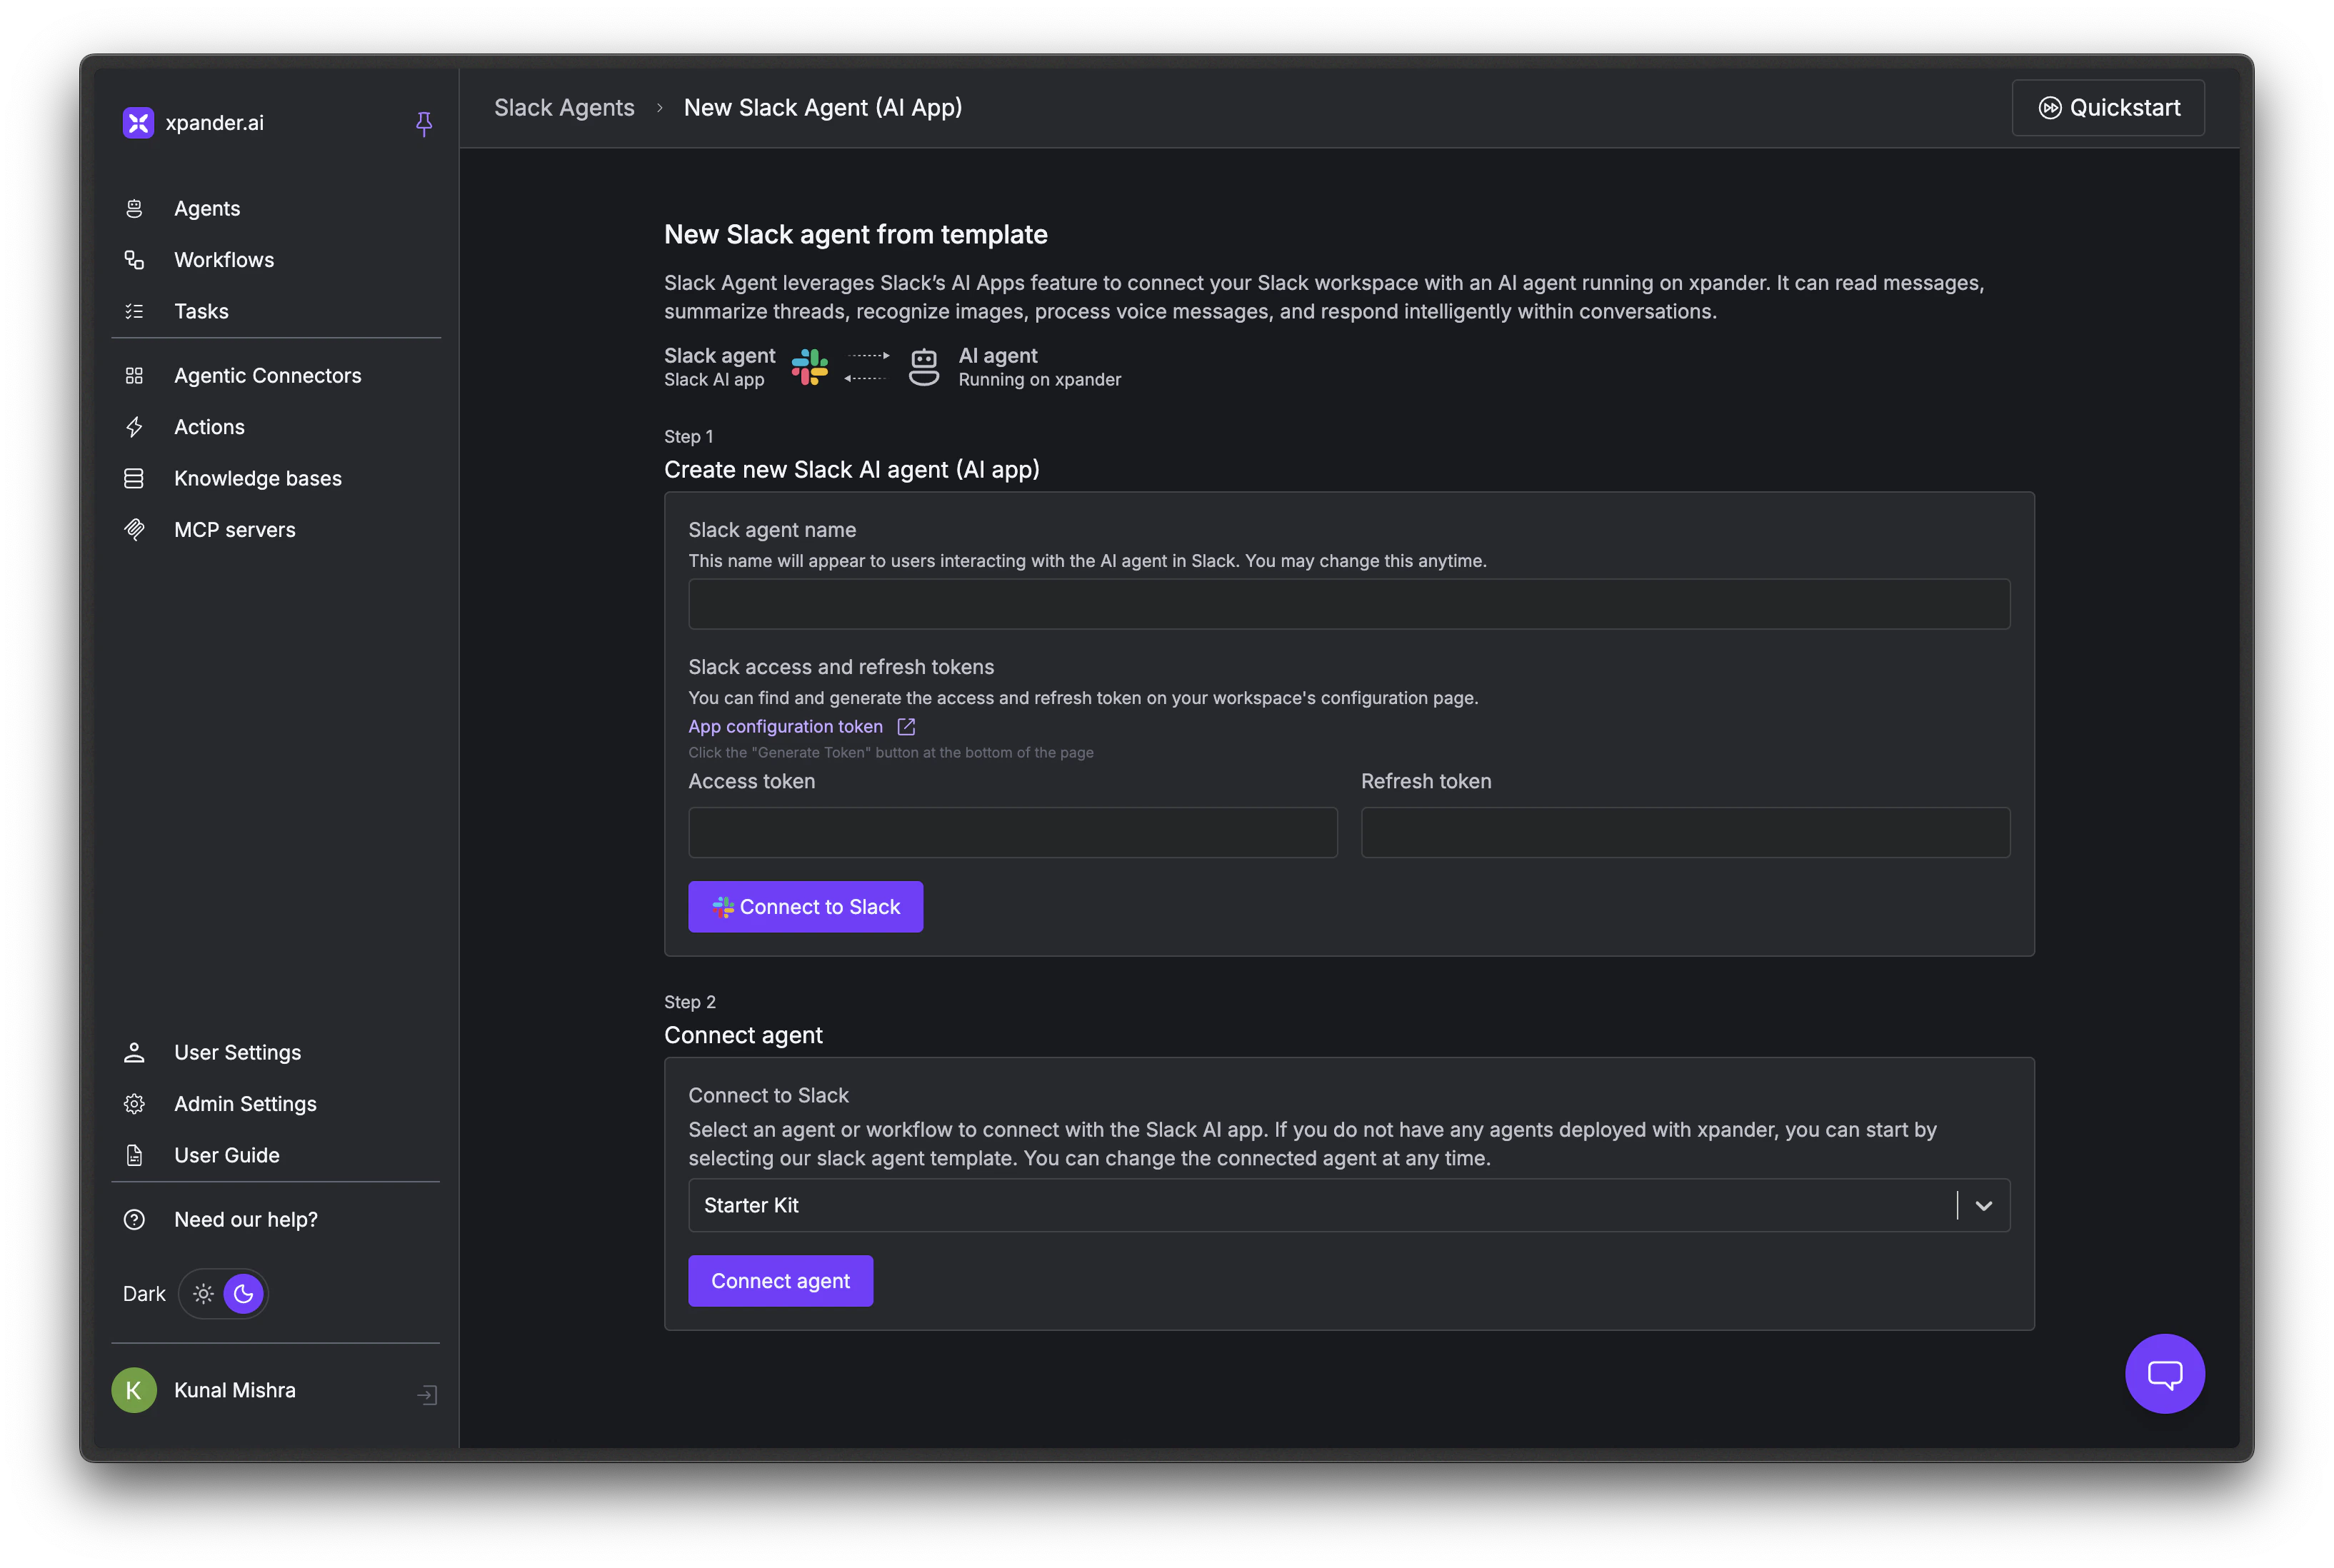Click New Slack Agent (AI App) breadcrumb
The image size is (2334, 1568).
click(x=823, y=107)
